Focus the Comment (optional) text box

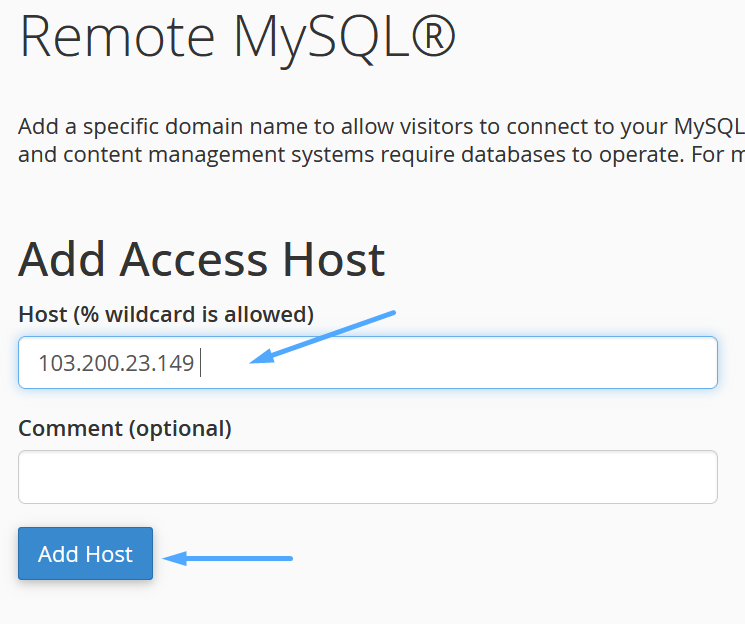click(x=367, y=477)
